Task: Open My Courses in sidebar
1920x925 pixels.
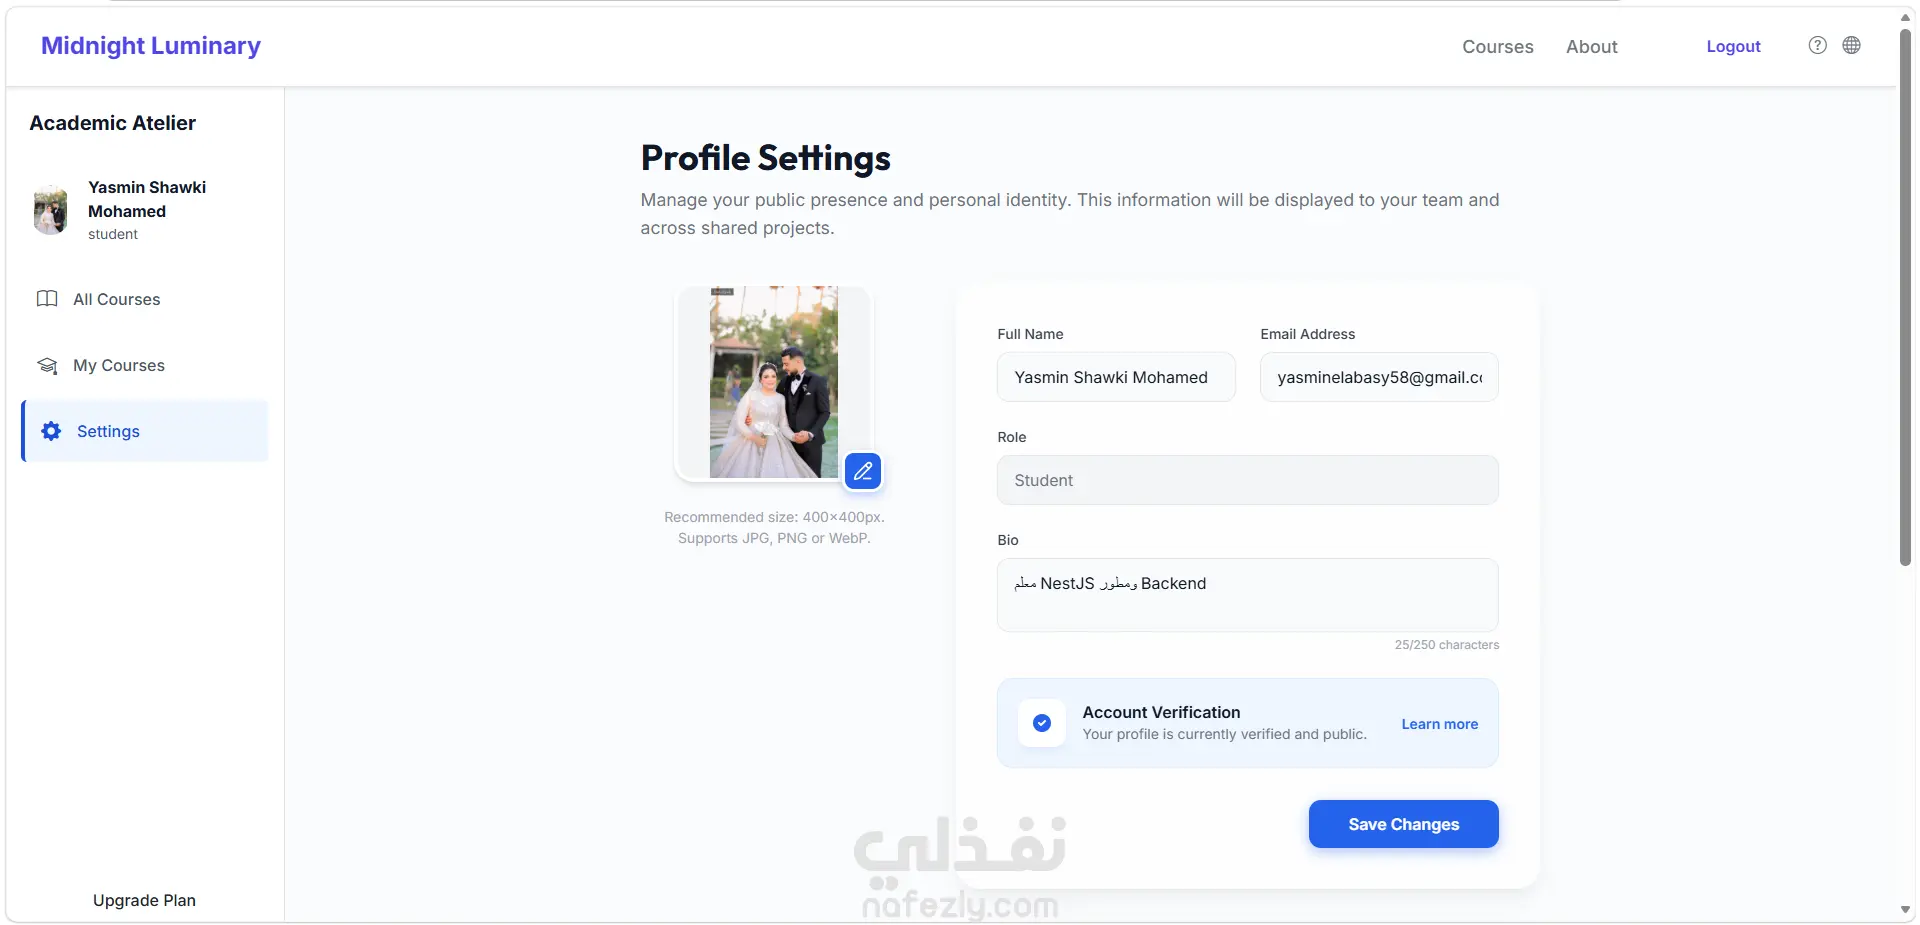Action: pos(144,365)
